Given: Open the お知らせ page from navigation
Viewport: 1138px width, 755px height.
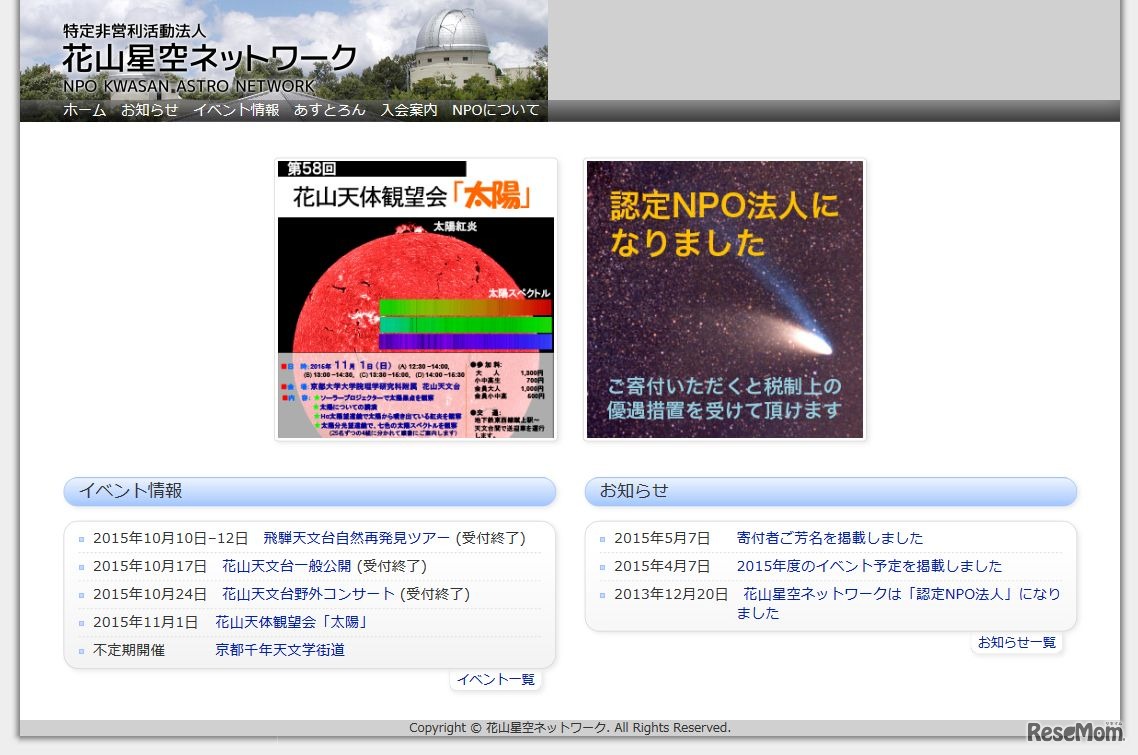Looking at the screenshot, I should point(149,110).
